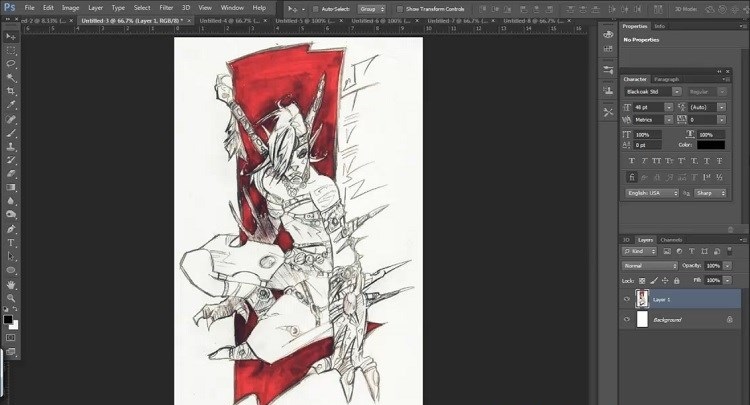The width and height of the screenshot is (750, 405).
Task: Open the Kind layer filter dropdown
Action: pos(639,251)
